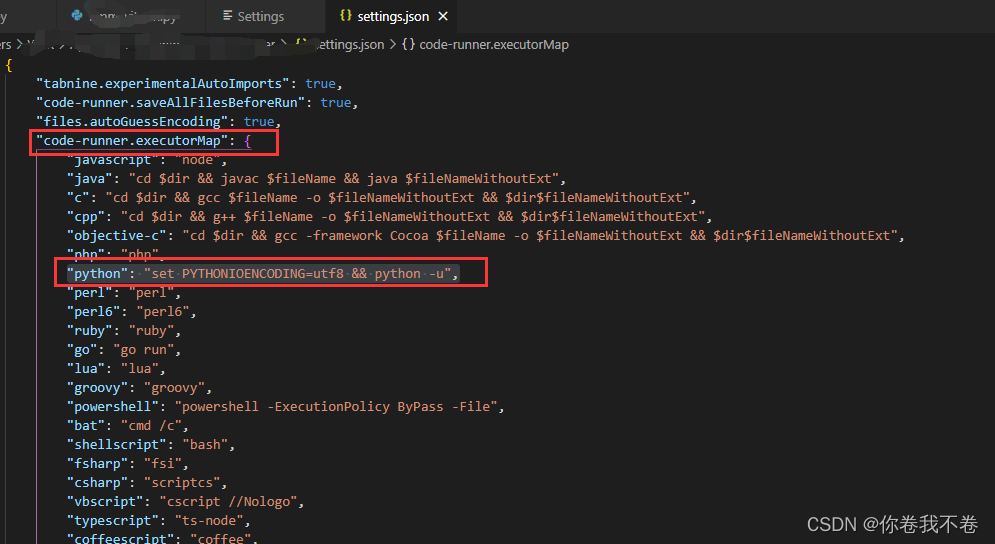Image resolution: width=995 pixels, height=544 pixels.
Task: Click true value of tabnine.experimentalAutoImports
Action: [321, 84]
